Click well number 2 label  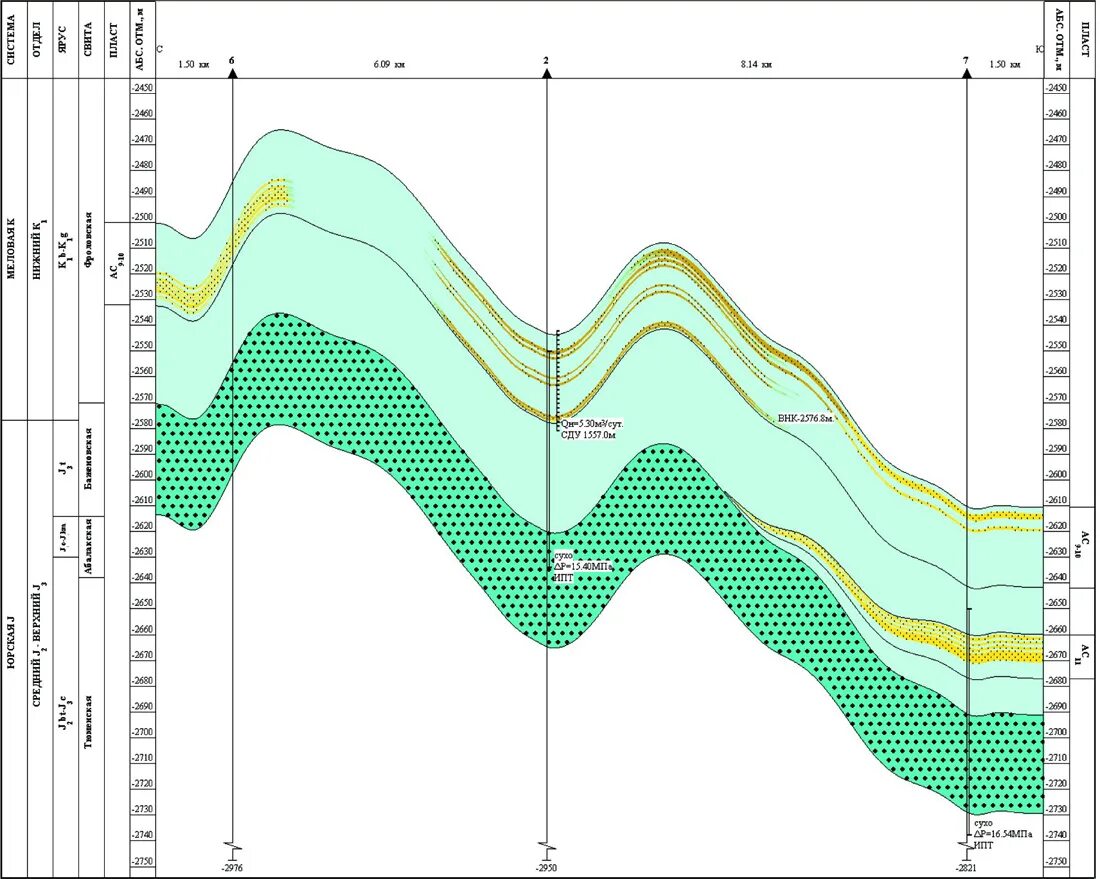tap(546, 62)
